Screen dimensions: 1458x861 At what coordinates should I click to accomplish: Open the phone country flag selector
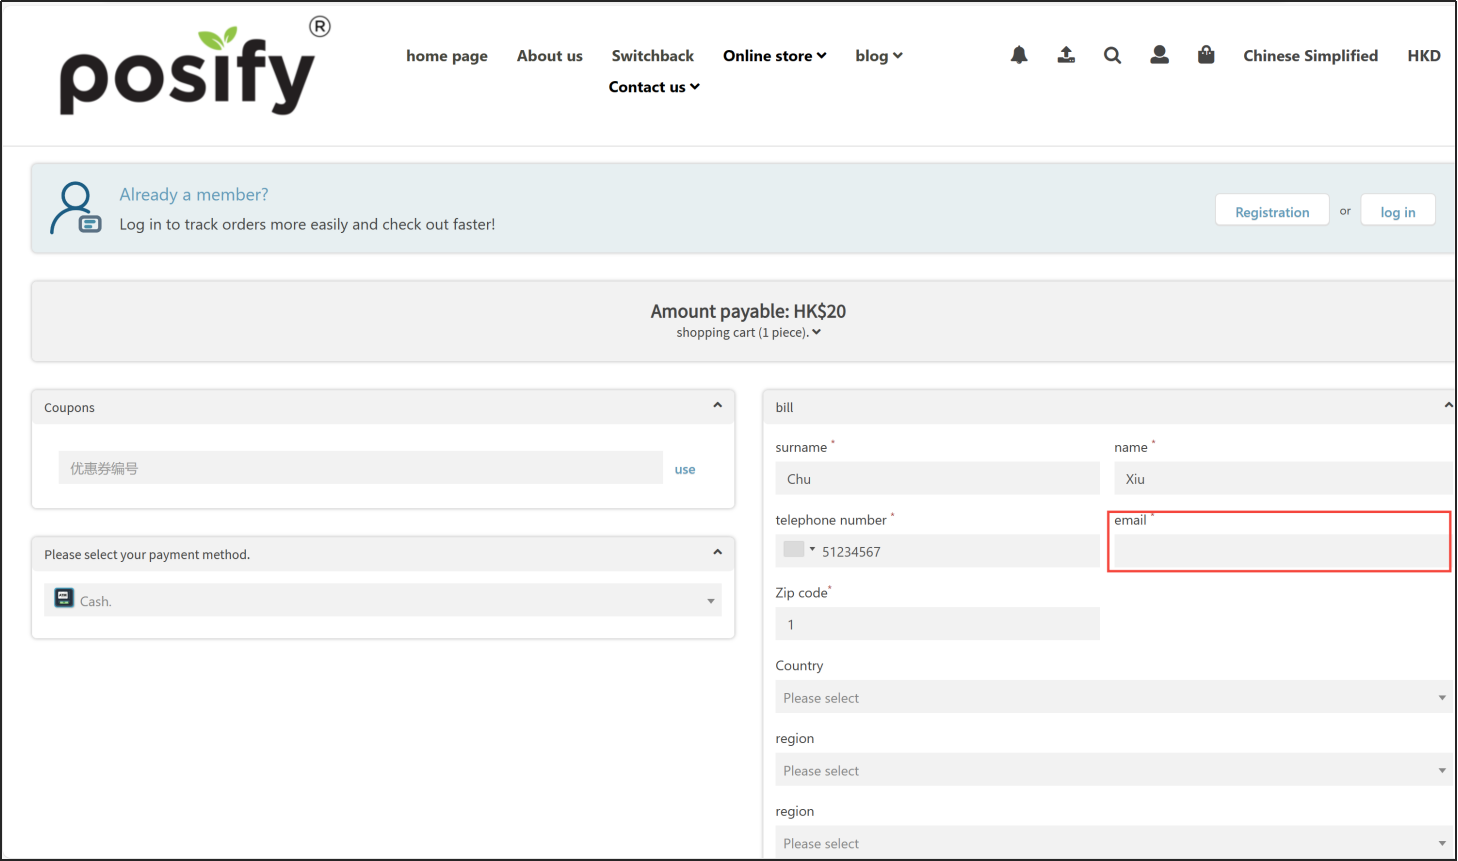coord(798,550)
